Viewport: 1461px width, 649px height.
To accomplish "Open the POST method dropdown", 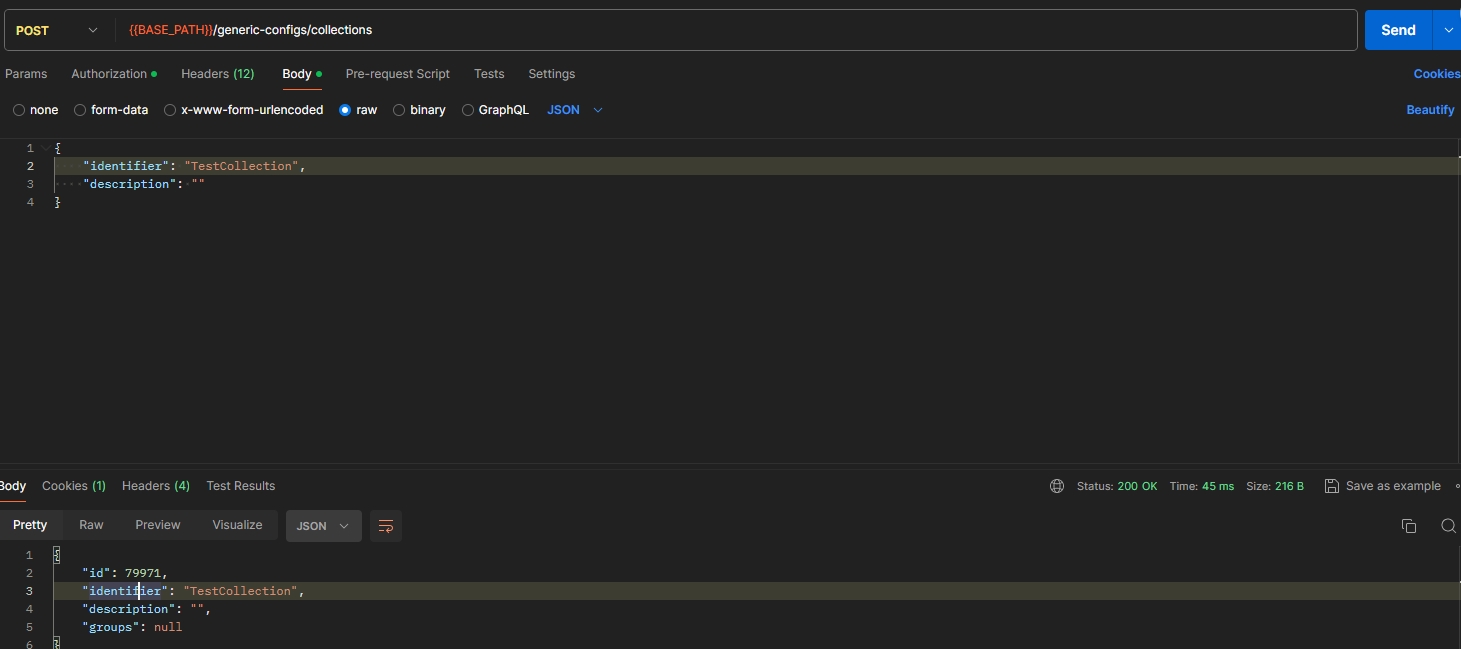I will point(58,30).
